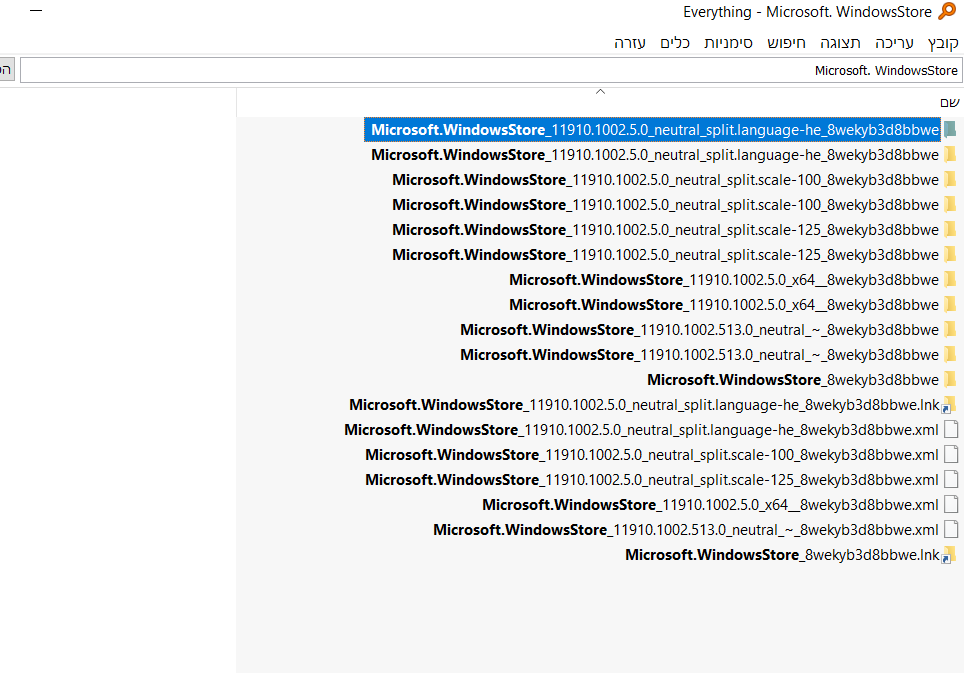Open the תצוגה (View) menu
This screenshot has height=673, width=964.
pyautogui.click(x=840, y=43)
